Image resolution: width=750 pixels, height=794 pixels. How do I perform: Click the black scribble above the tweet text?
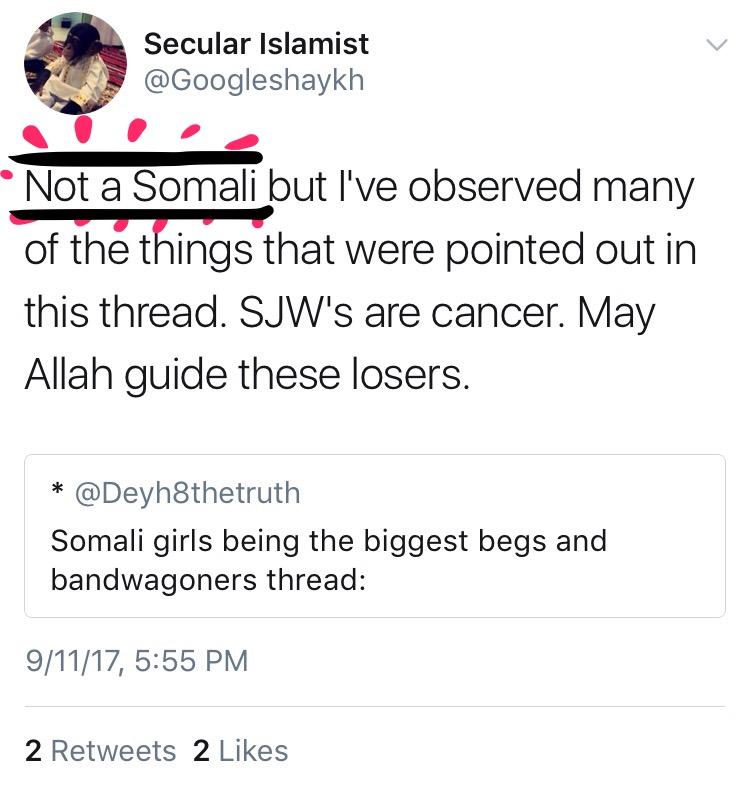click(x=135, y=156)
